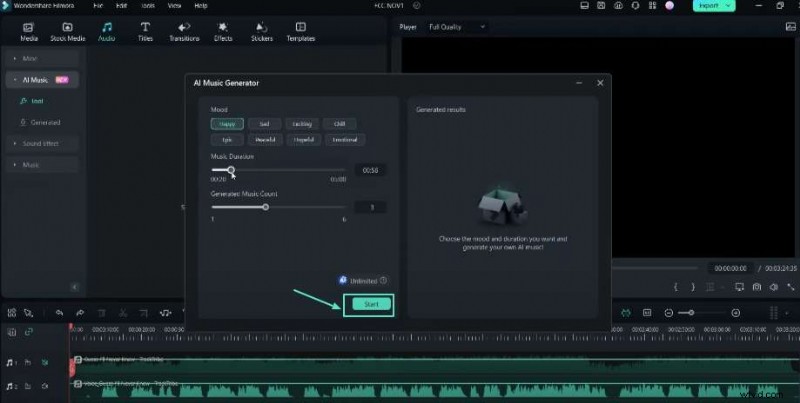Screen dimensions: 800x403
Task: Select the Sad mood
Action: click(264, 124)
